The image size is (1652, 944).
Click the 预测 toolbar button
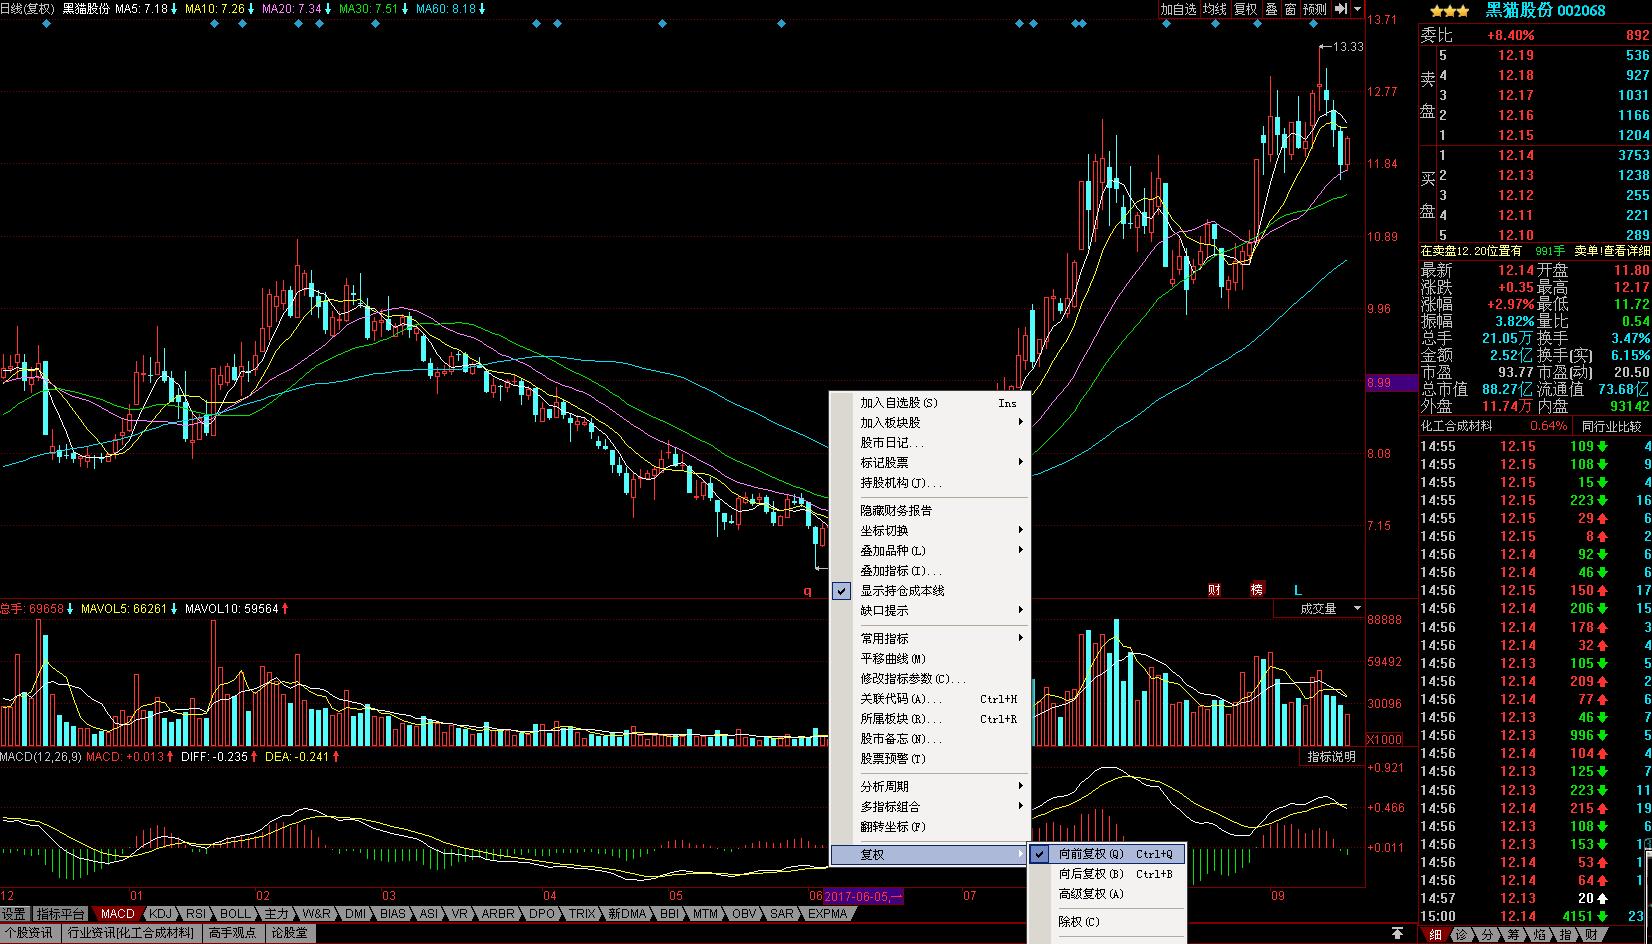1315,9
